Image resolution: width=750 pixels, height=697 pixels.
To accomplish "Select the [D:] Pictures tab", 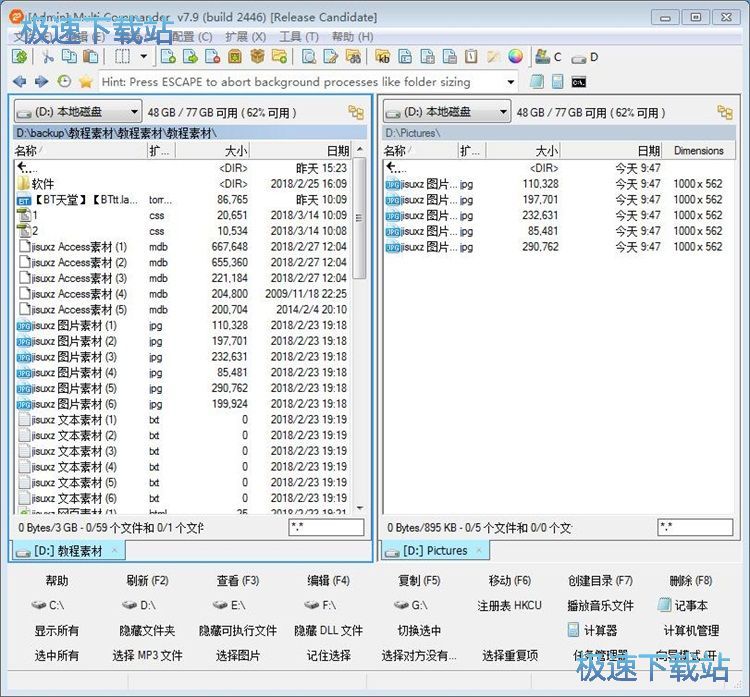I will click(435, 551).
